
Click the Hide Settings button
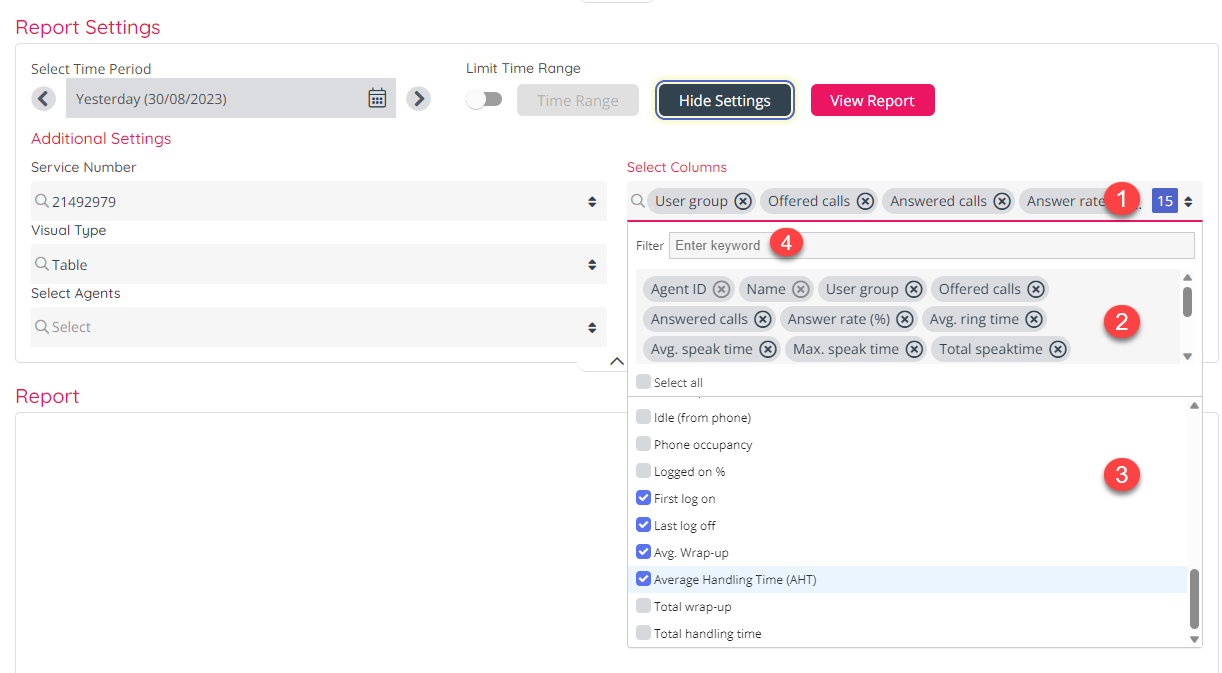[724, 100]
